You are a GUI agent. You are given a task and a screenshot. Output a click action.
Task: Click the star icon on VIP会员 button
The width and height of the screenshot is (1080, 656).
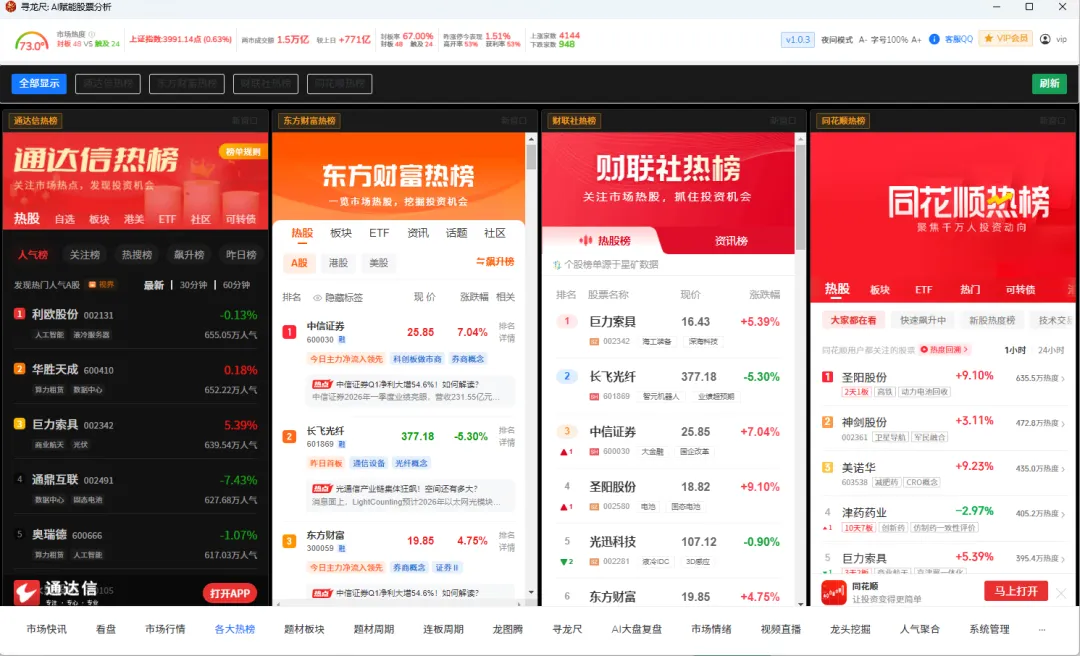(x=988, y=39)
